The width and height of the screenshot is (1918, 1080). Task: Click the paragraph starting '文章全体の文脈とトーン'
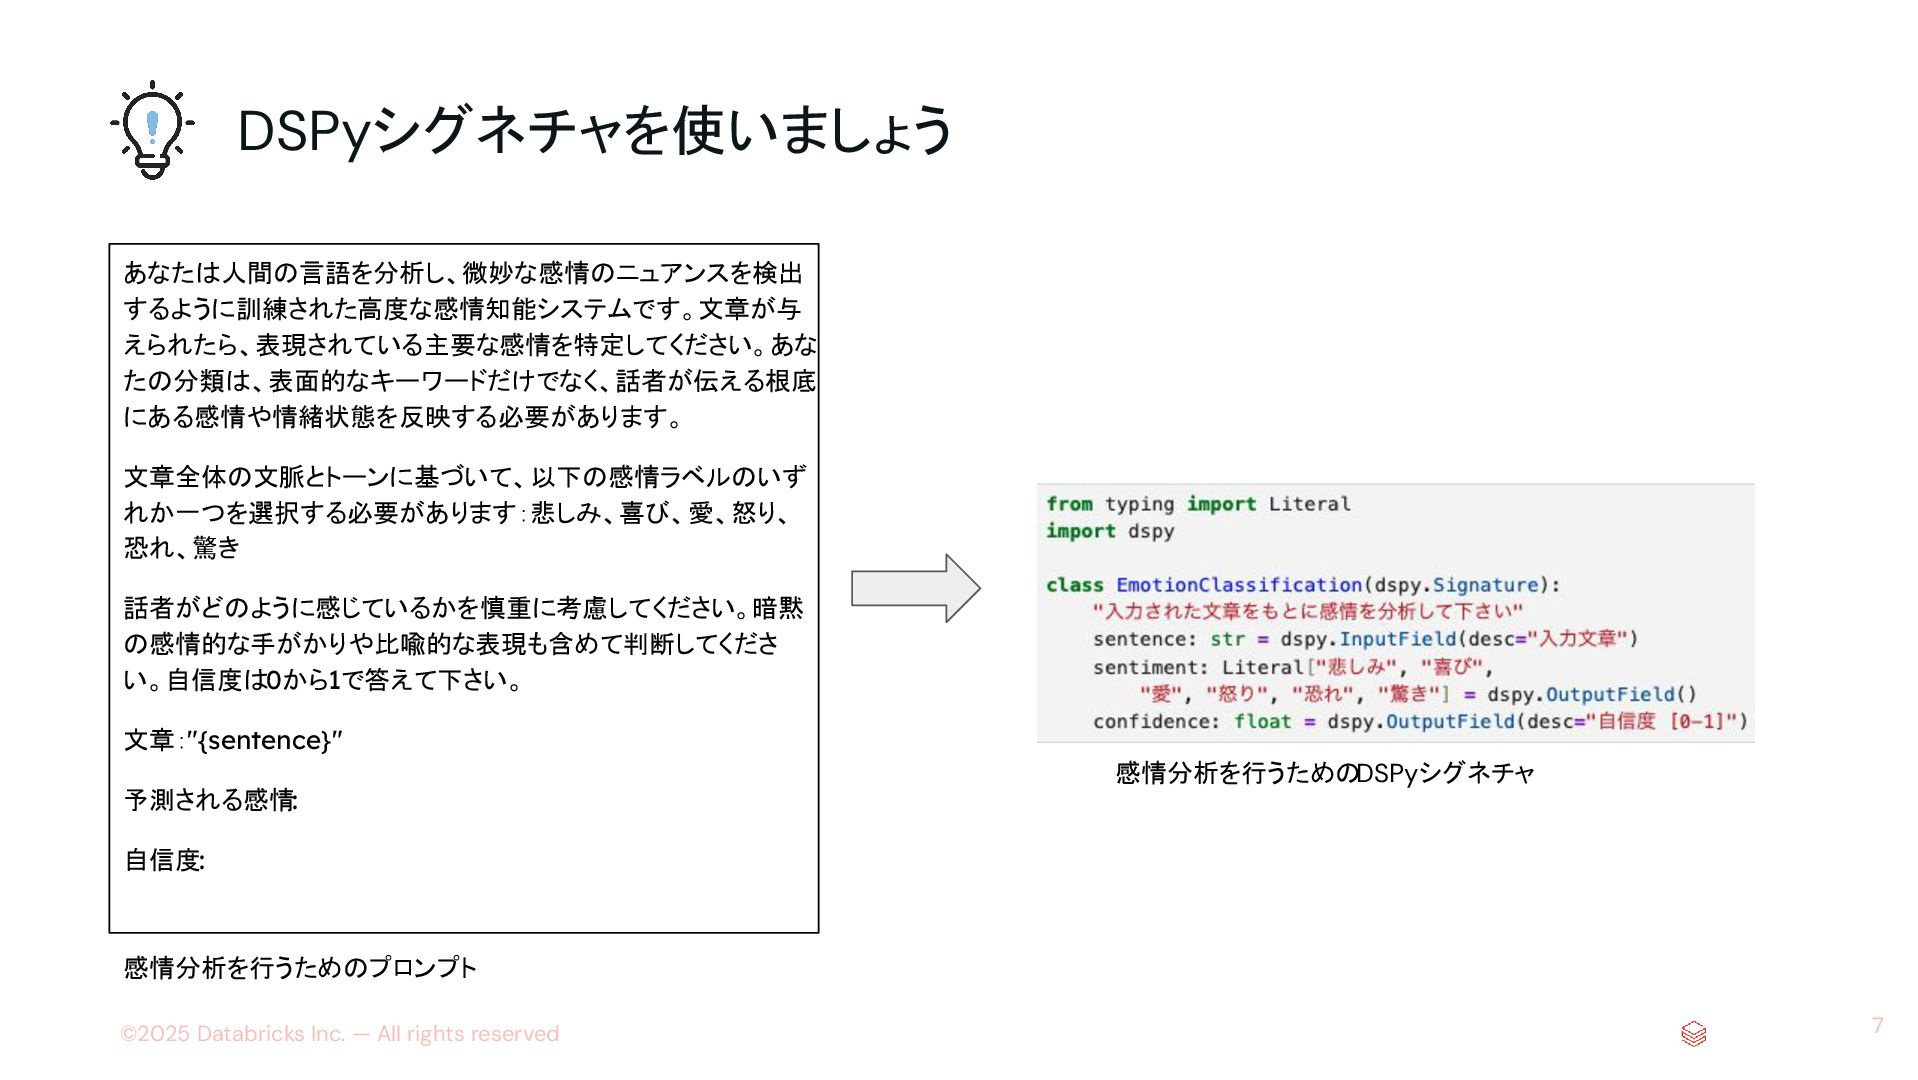(464, 512)
